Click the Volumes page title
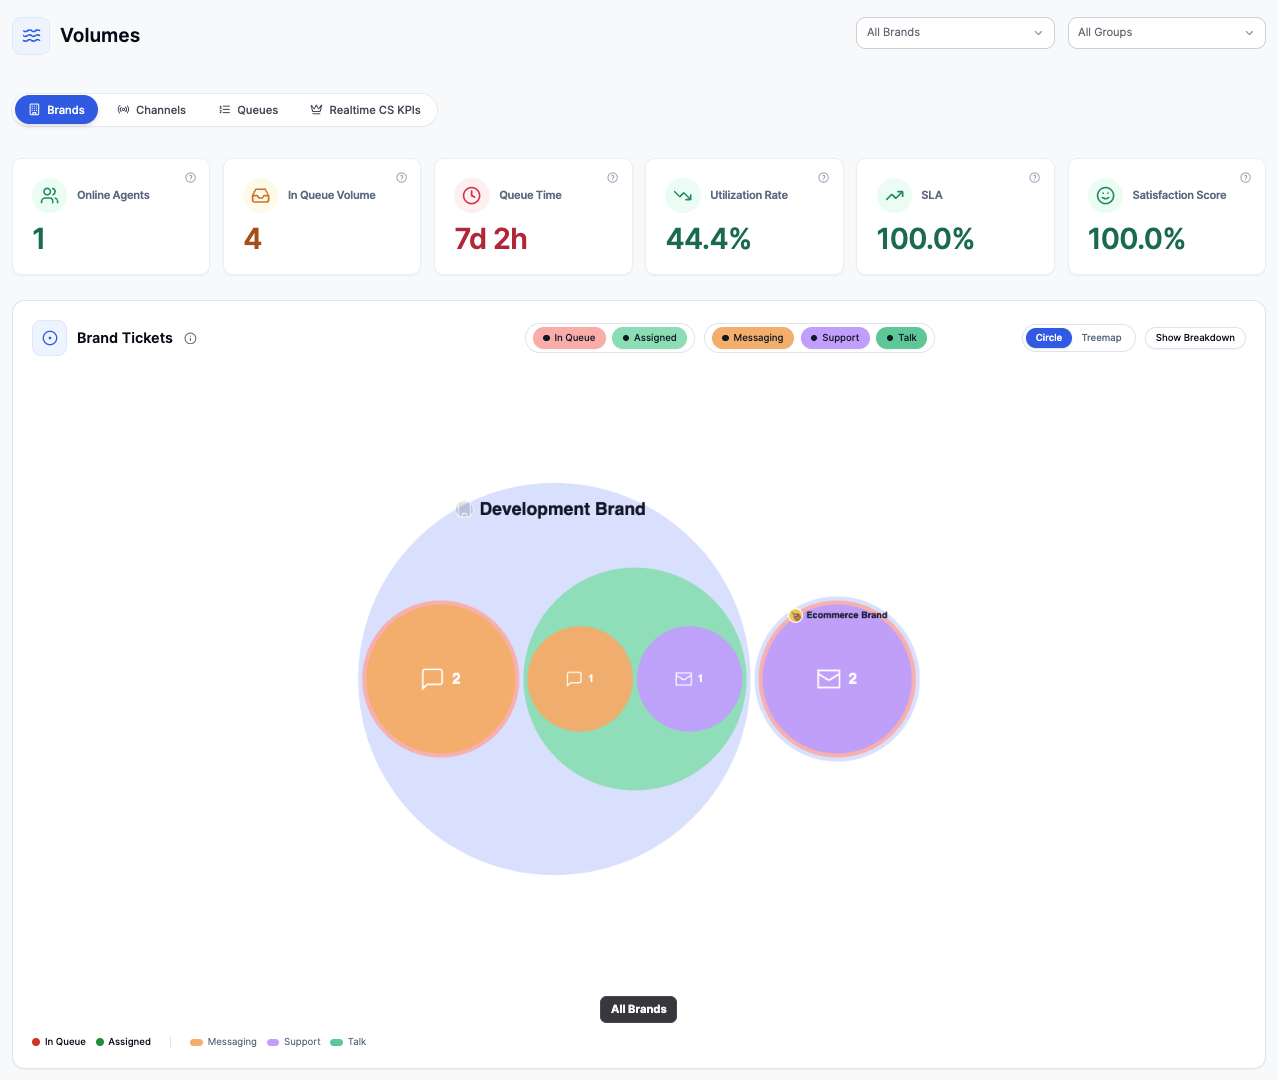1278x1080 pixels. (100, 35)
